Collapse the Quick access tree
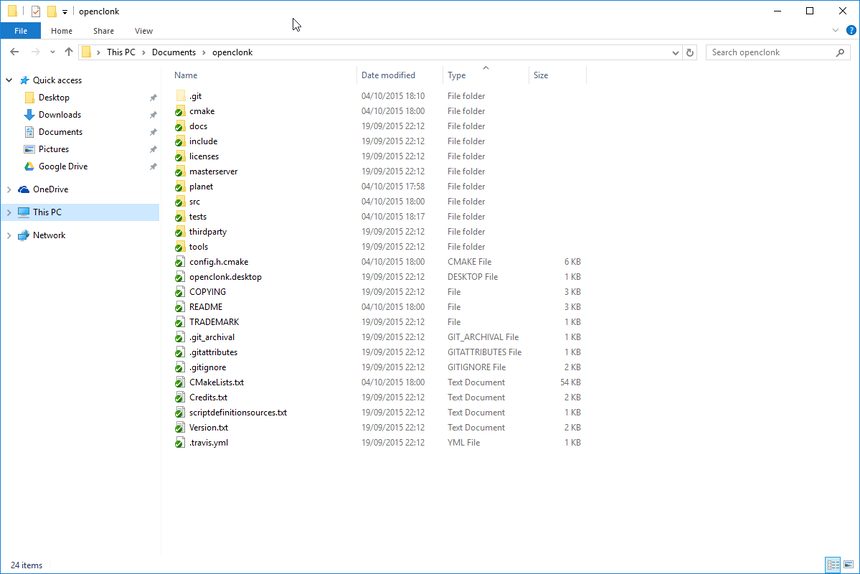The width and height of the screenshot is (860, 574). click(9, 80)
